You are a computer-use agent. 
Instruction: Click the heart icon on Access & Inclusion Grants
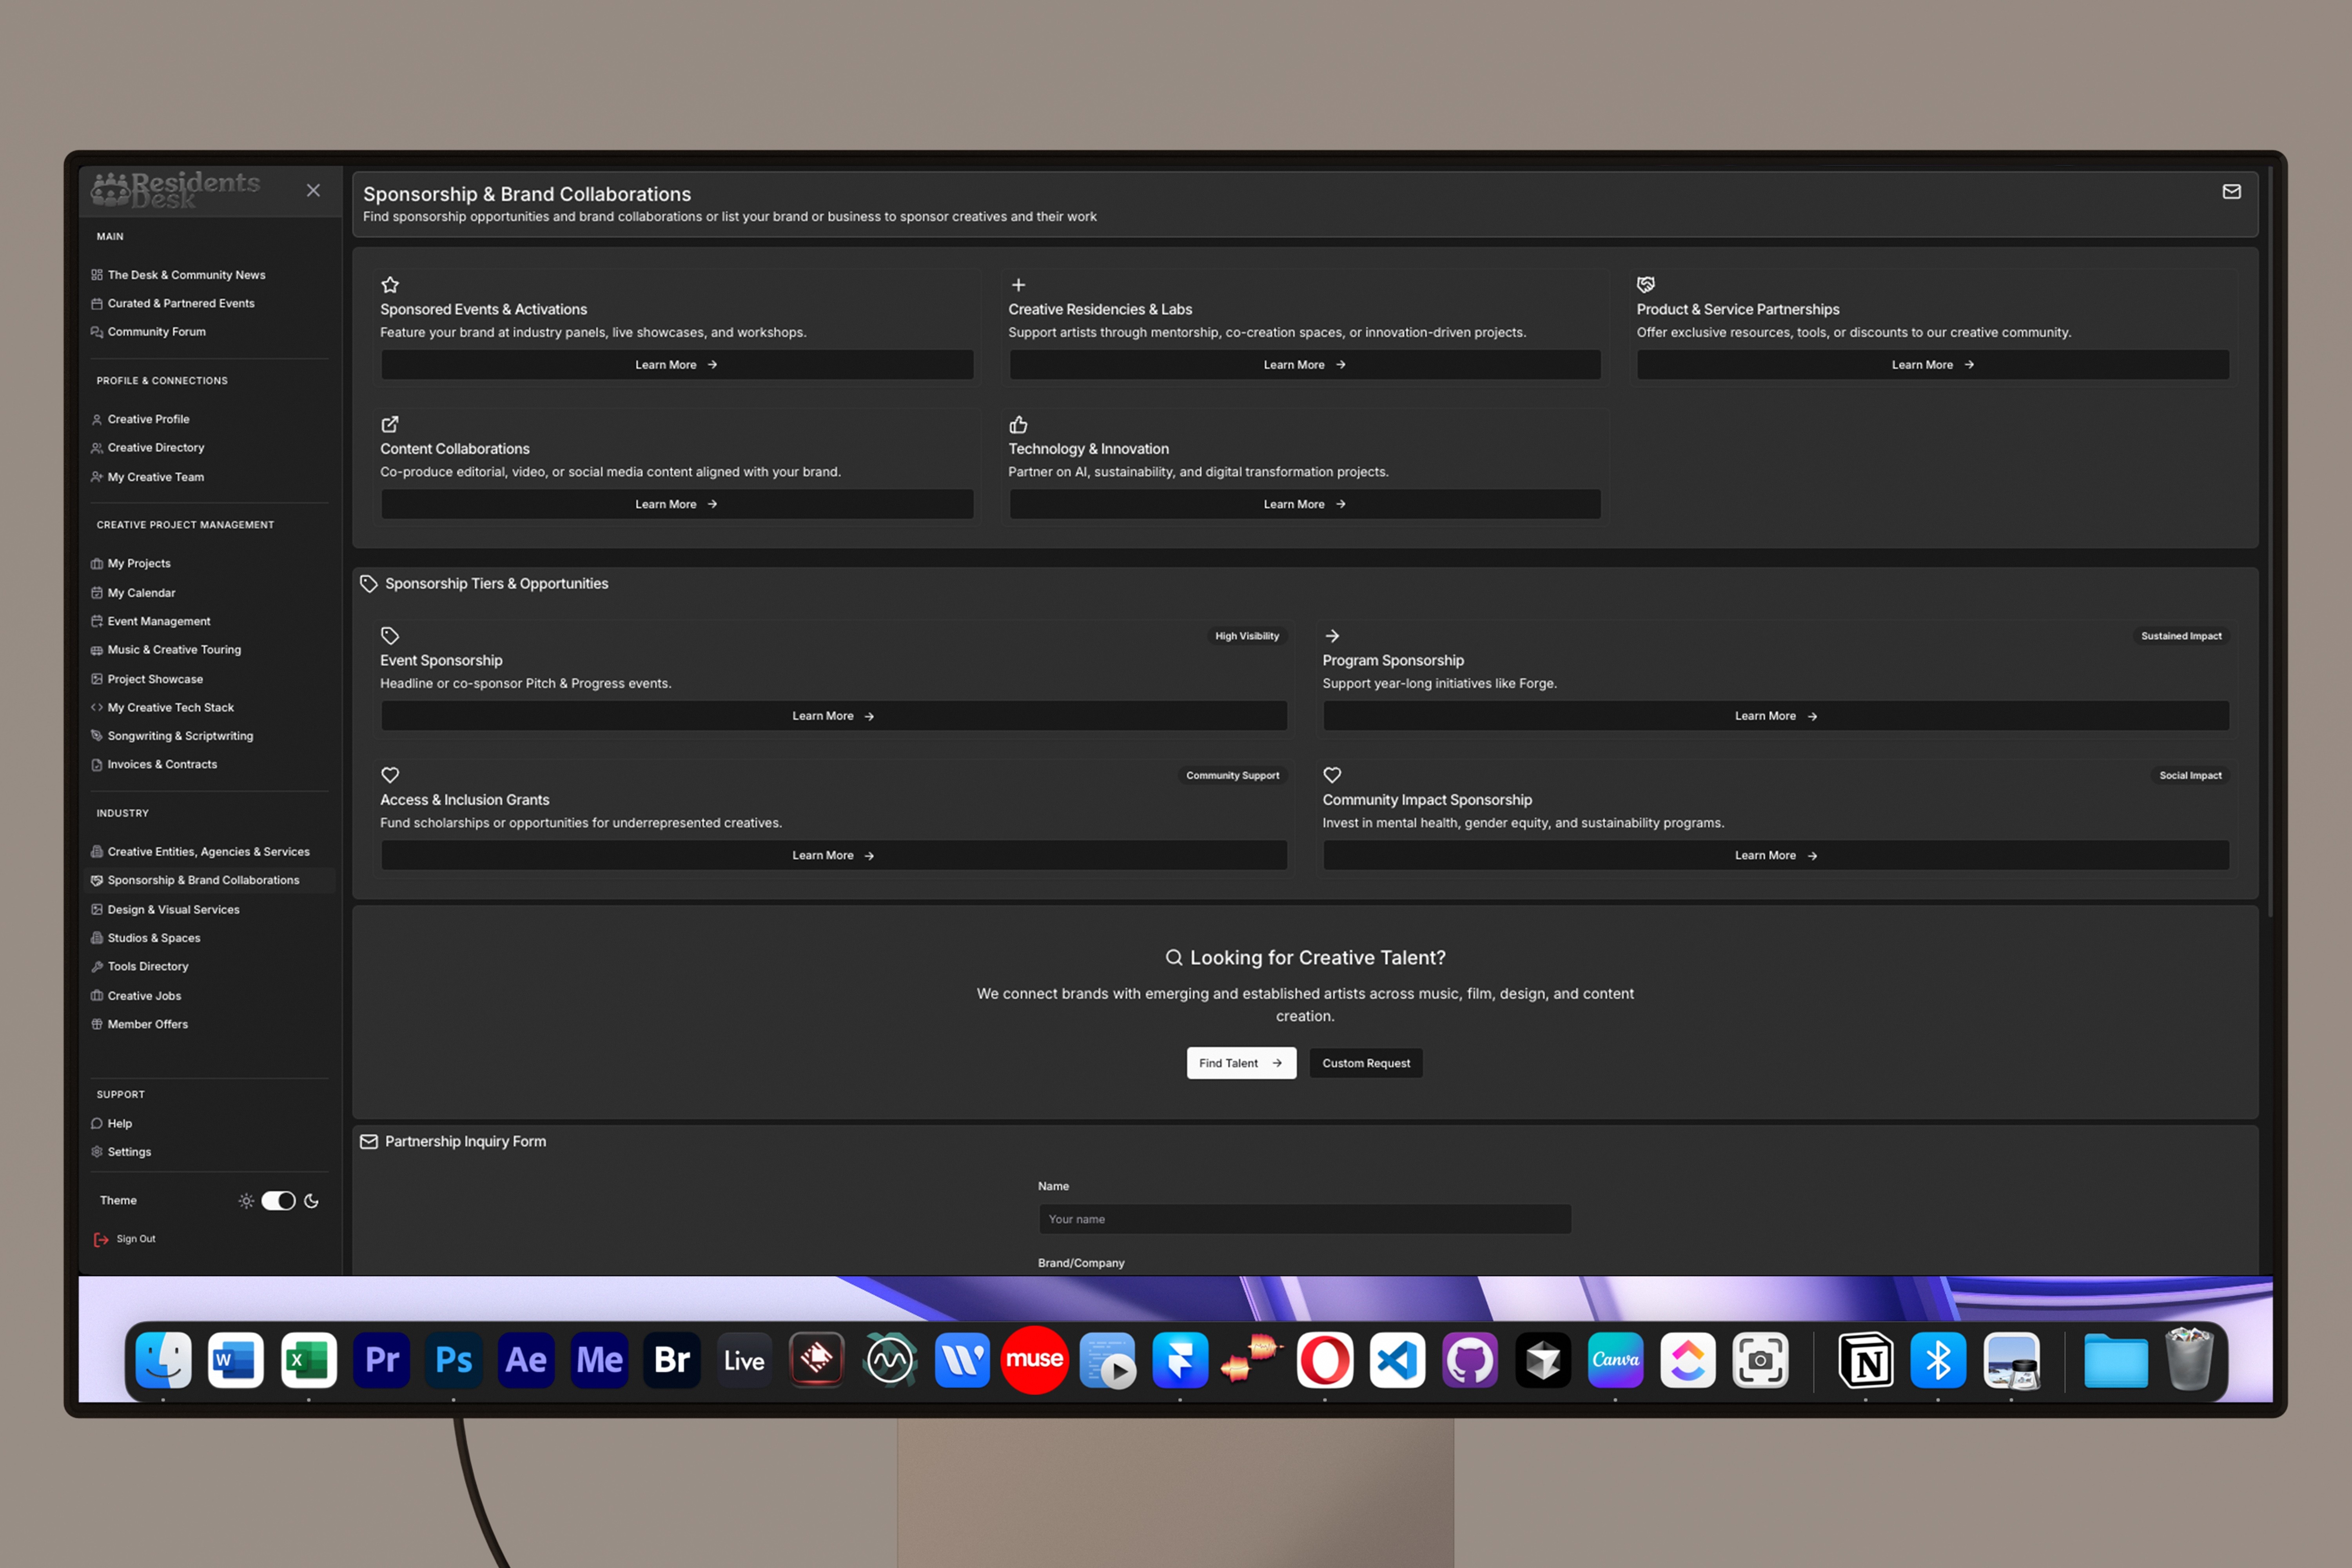pos(390,775)
